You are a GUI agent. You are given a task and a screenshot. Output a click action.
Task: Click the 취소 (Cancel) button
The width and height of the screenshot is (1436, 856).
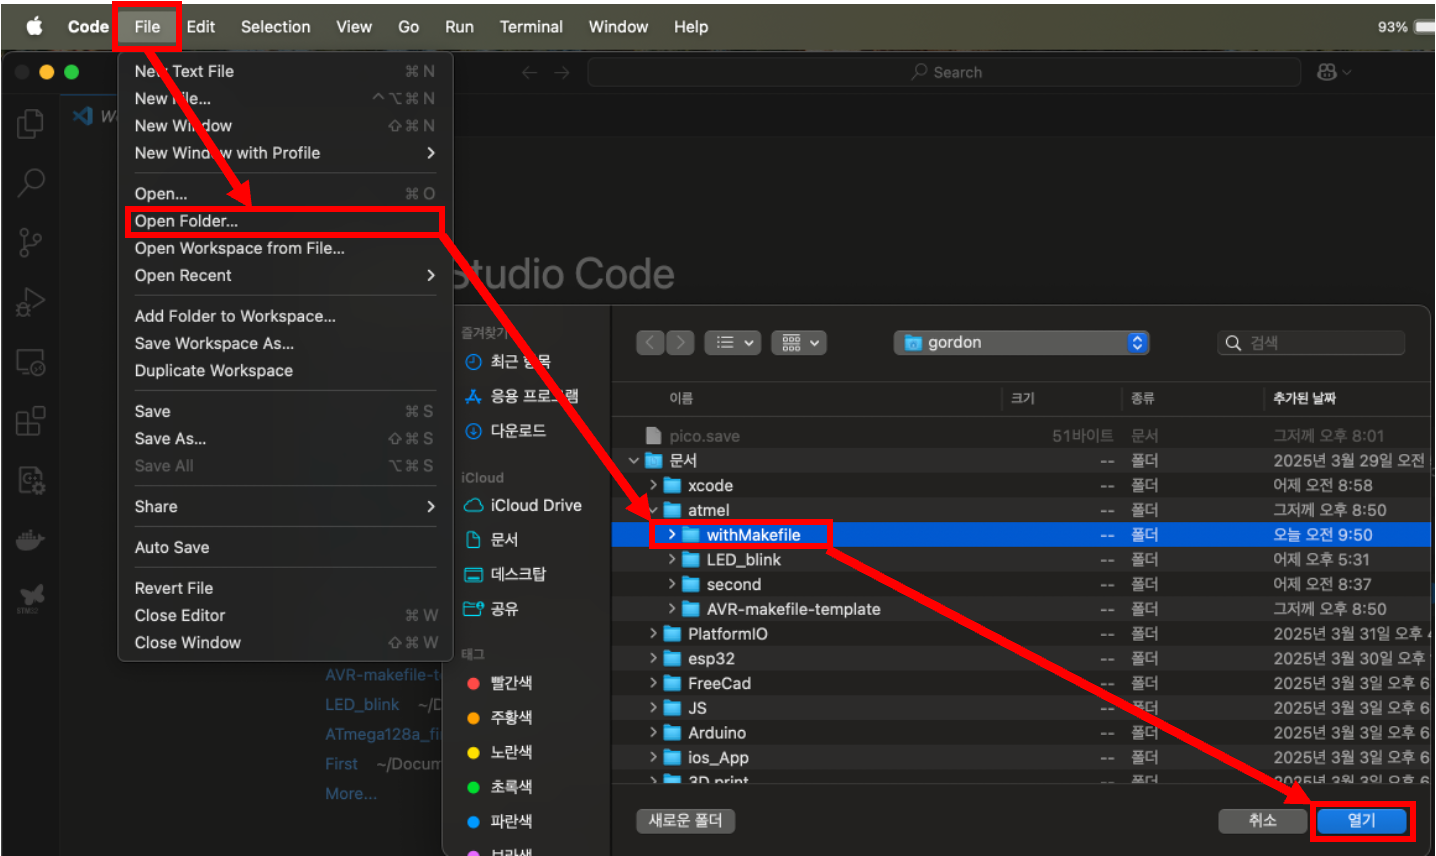[x=1262, y=821]
